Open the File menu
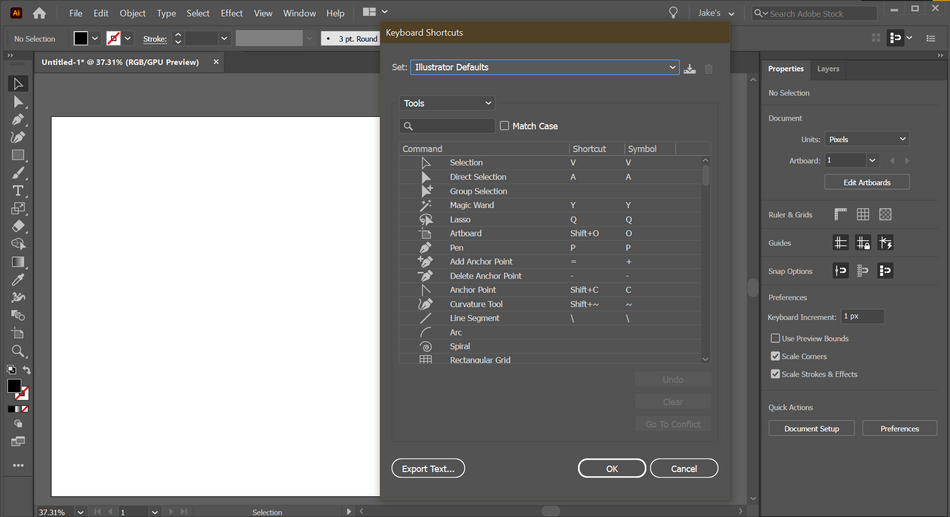Screen dimensions: 950x517 tap(75, 13)
